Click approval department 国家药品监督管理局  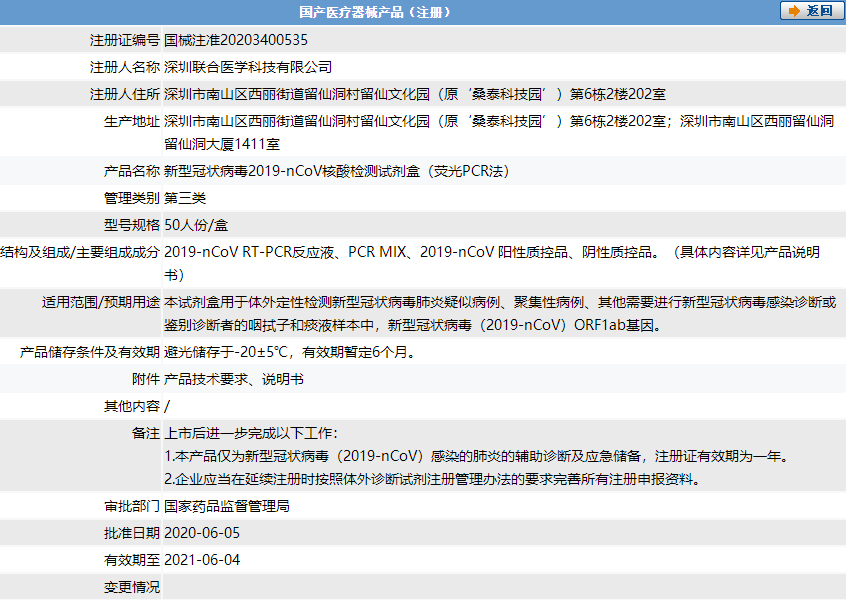coord(227,506)
